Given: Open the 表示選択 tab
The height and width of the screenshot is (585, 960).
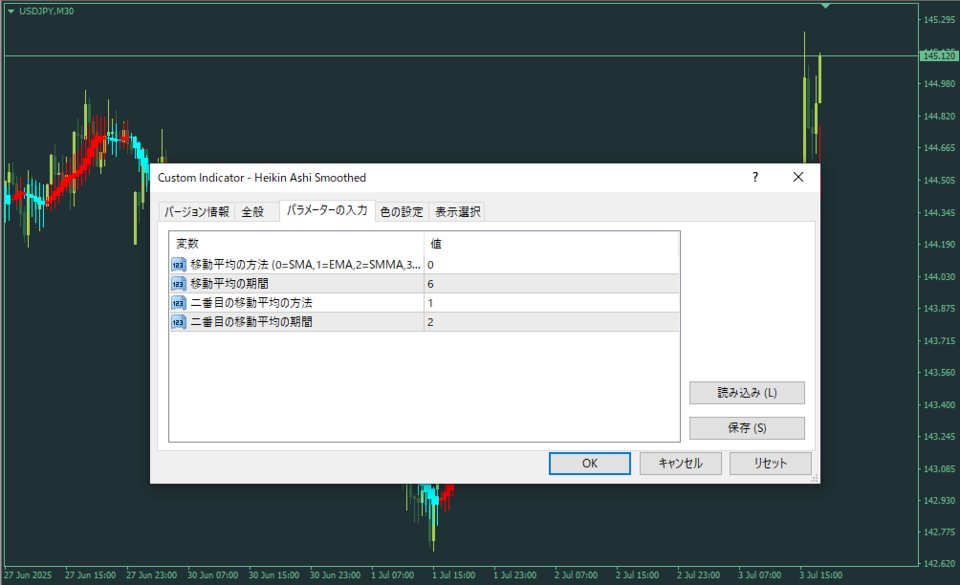Looking at the screenshot, I should tap(458, 211).
